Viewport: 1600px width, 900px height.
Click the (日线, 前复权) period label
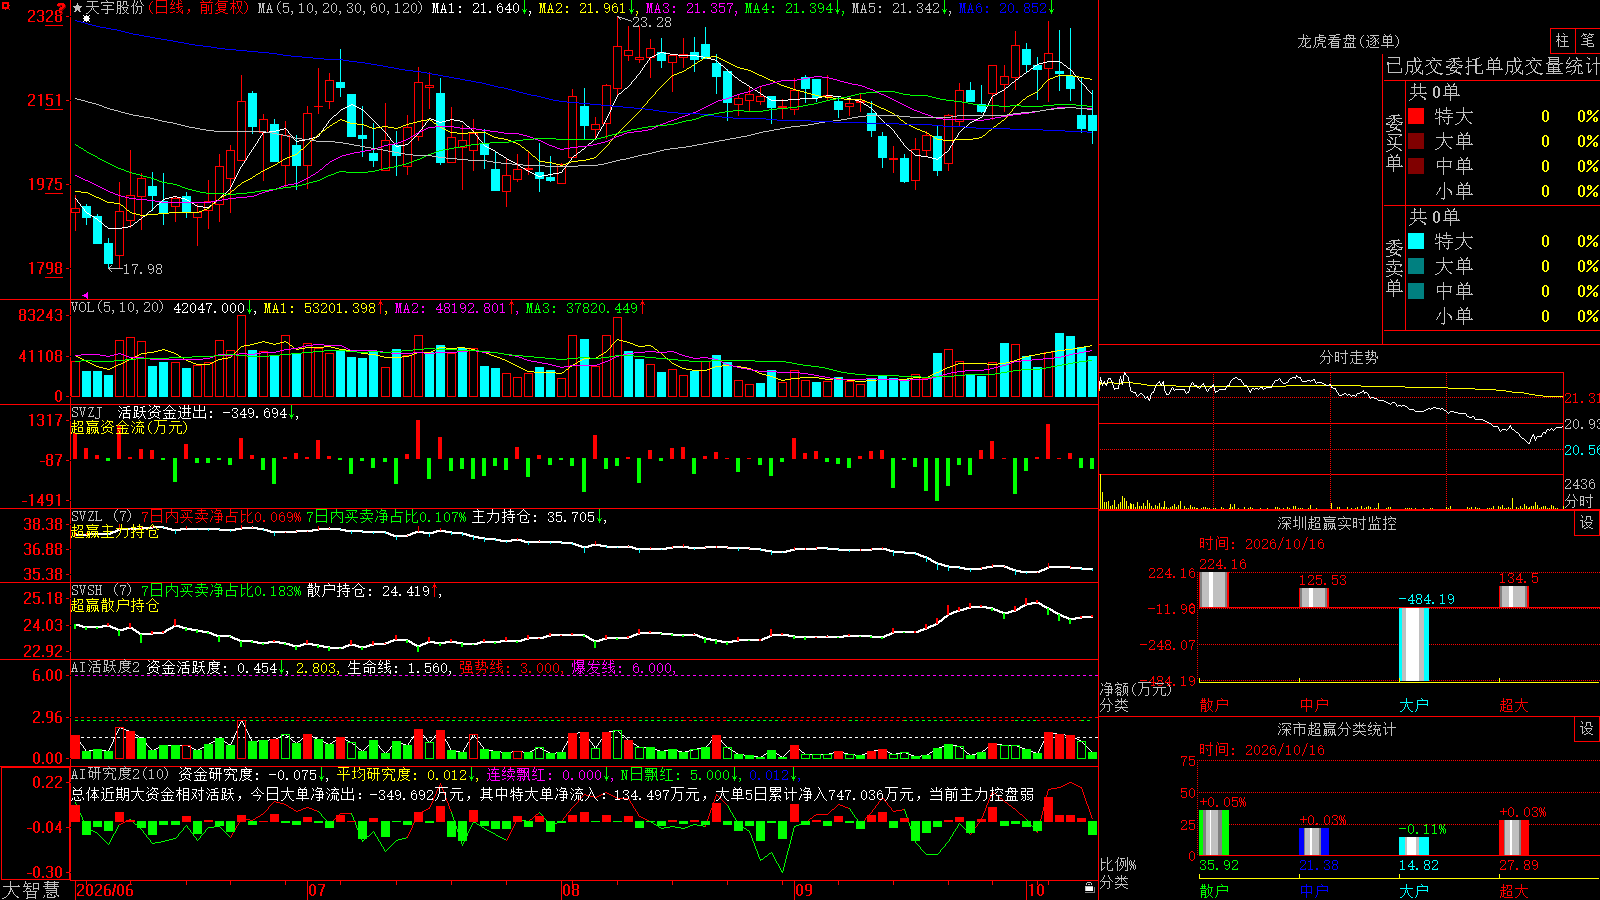[199, 8]
